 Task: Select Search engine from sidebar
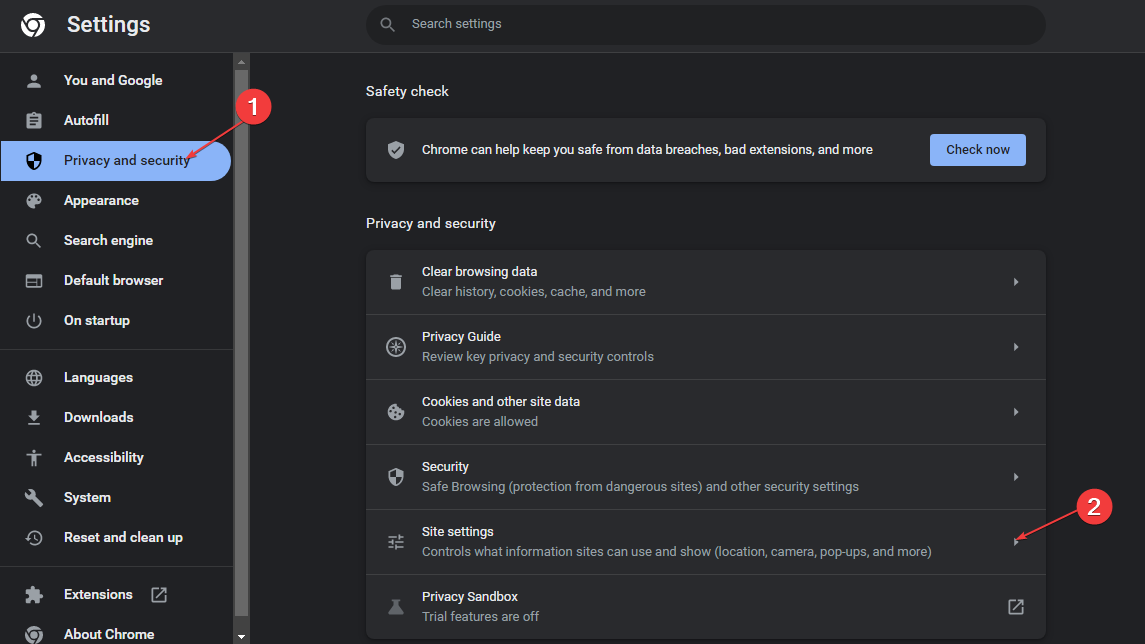point(108,240)
